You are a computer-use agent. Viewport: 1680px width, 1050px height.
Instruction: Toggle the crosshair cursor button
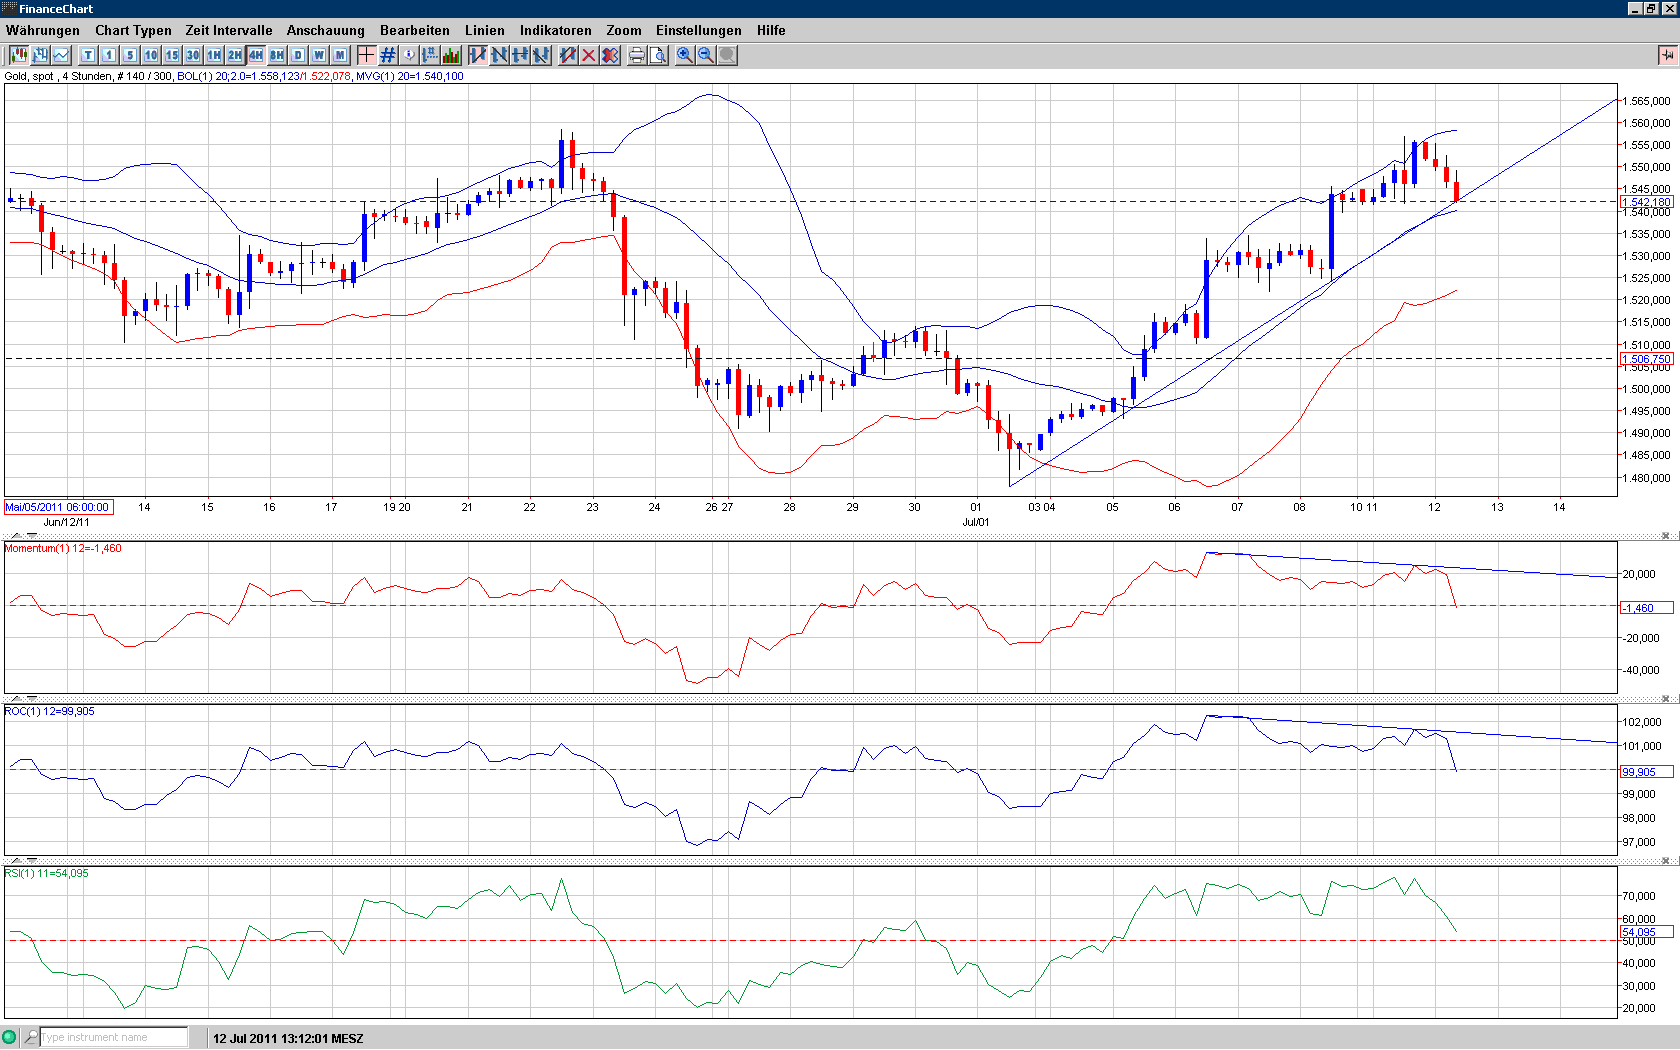coord(367,55)
